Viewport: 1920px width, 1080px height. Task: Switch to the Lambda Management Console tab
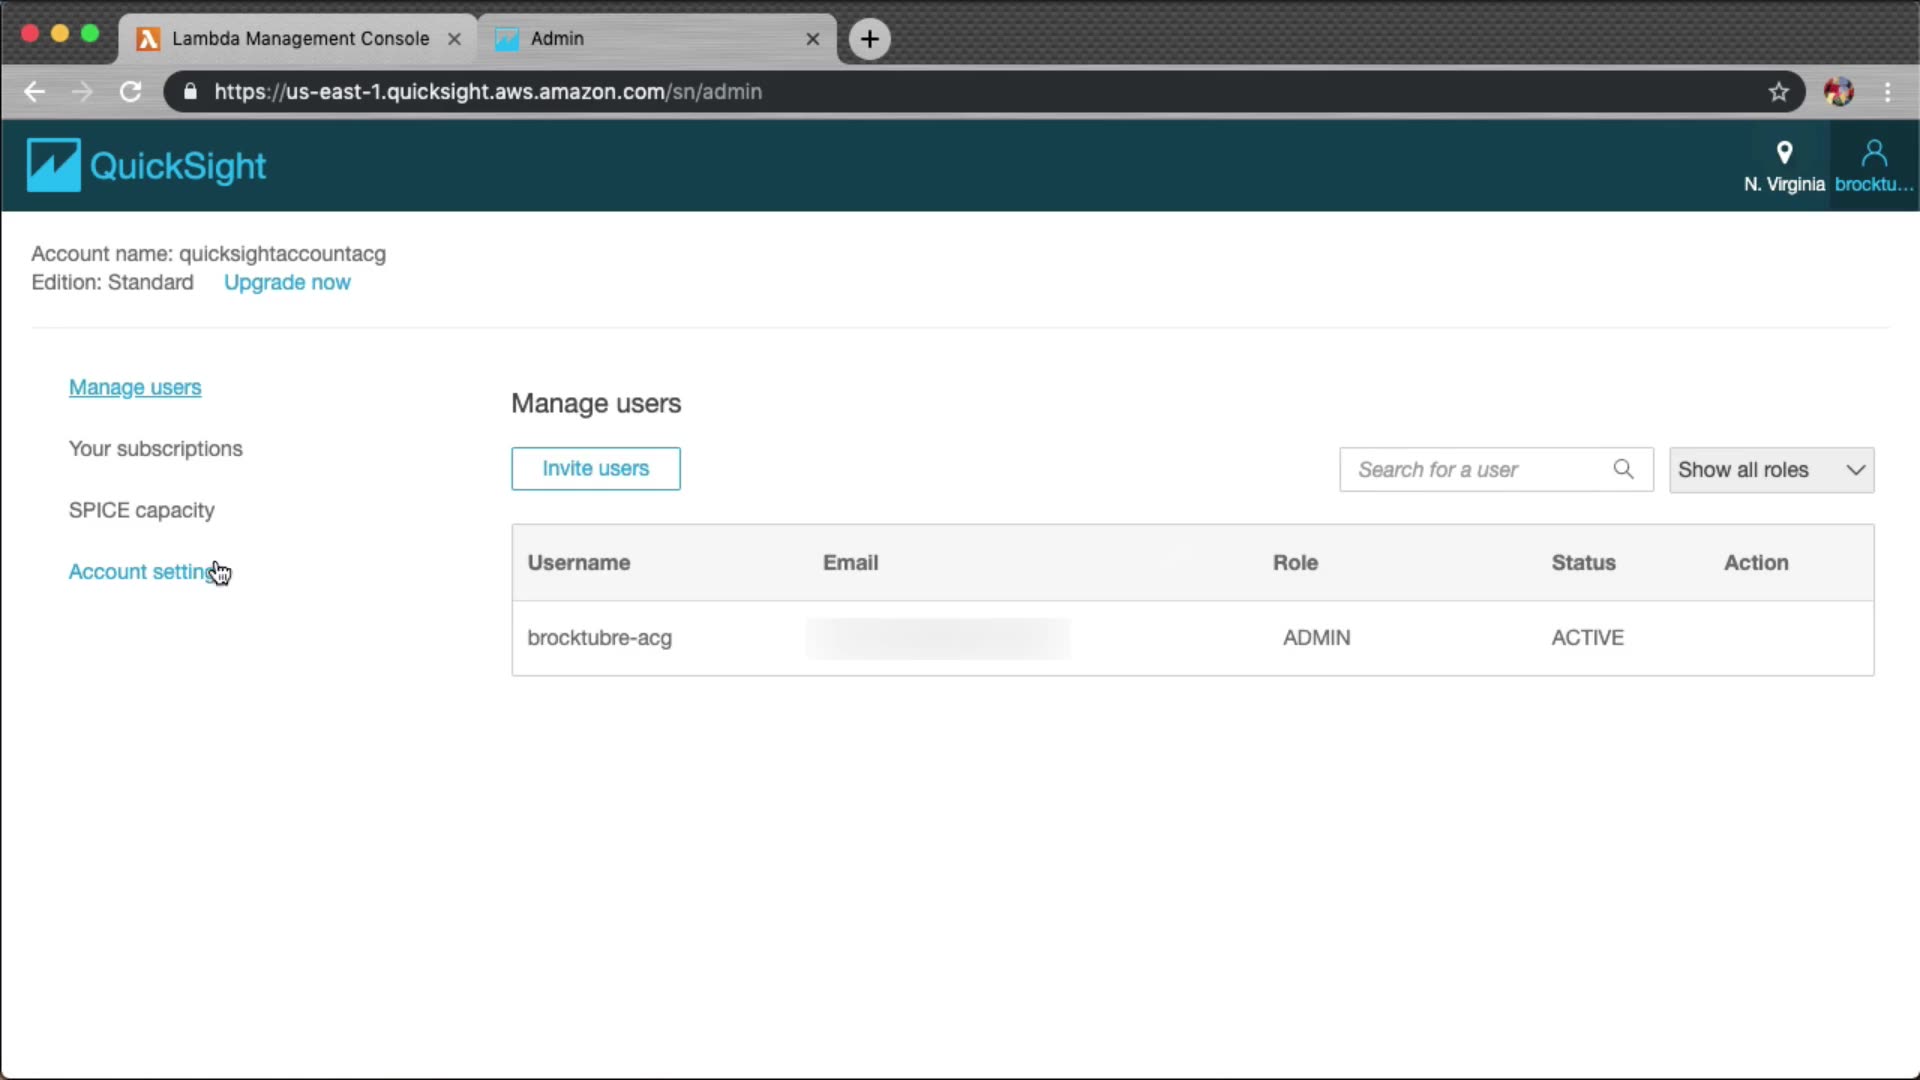pyautogui.click(x=299, y=39)
